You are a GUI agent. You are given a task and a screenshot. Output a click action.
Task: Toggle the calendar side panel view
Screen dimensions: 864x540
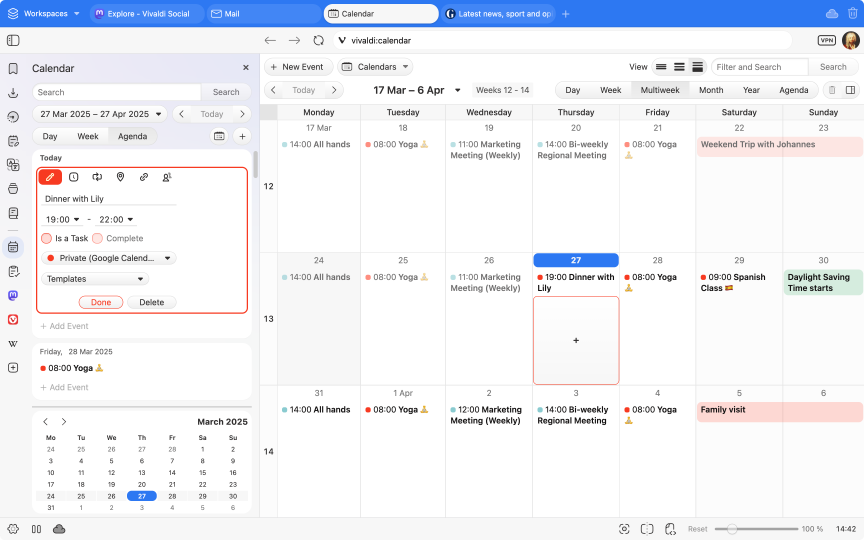point(850,90)
